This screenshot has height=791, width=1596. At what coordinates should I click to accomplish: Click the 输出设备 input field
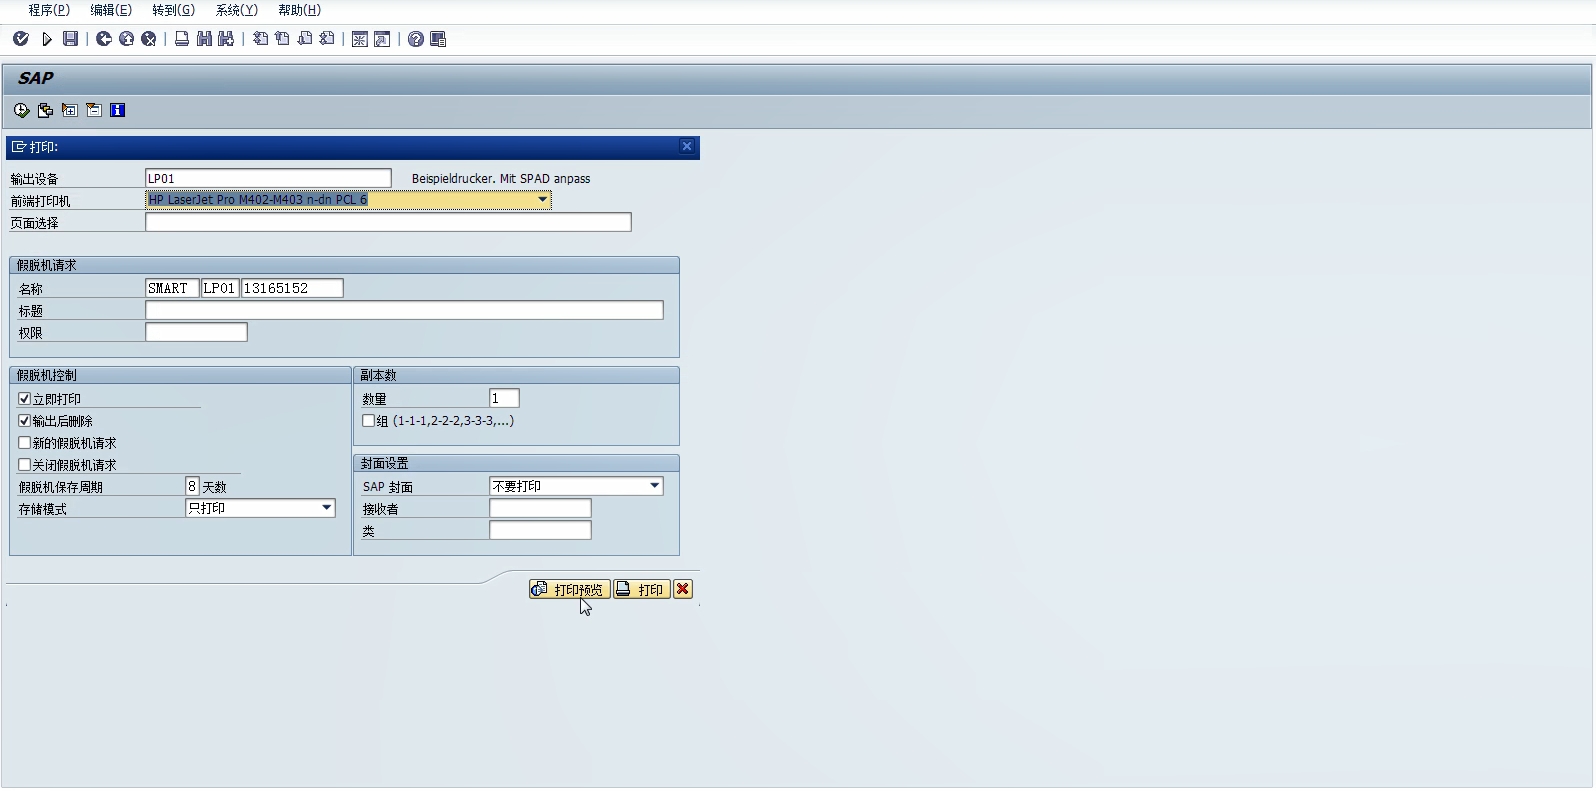(268, 178)
